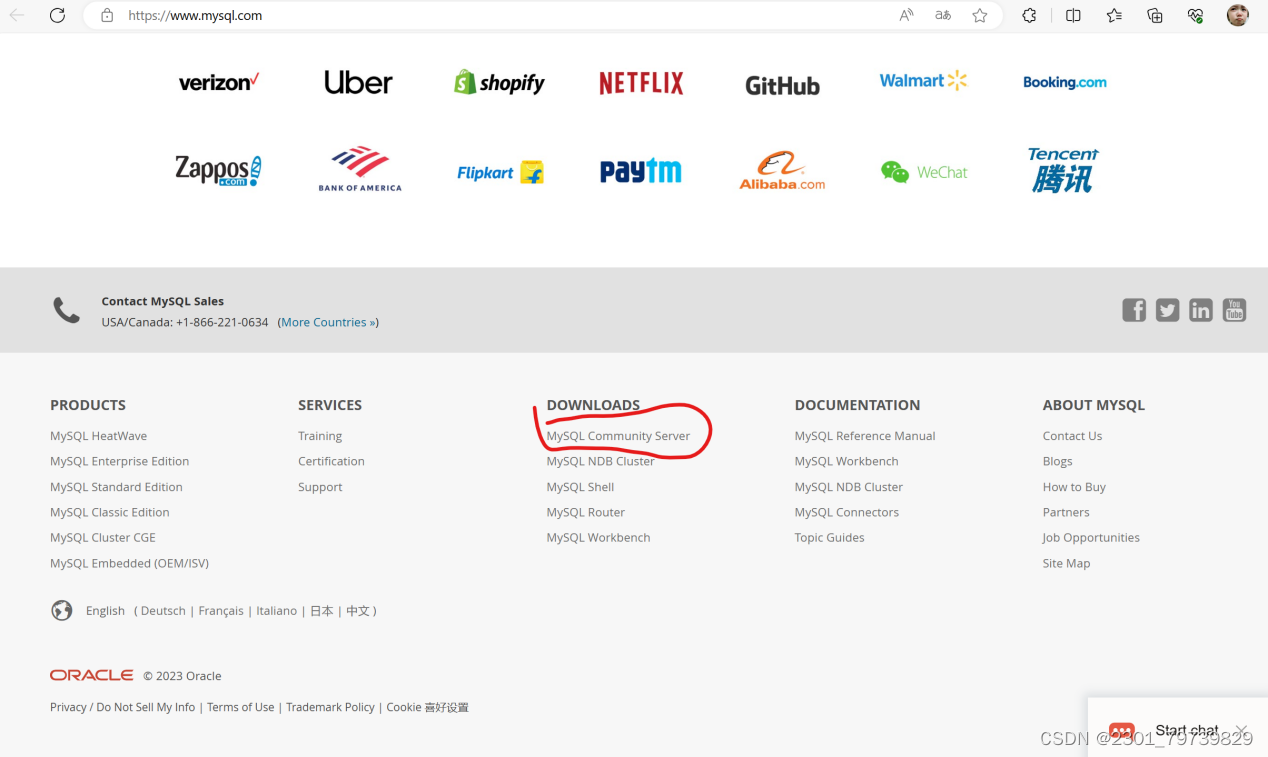Open the read aloud icon in address bar

click(x=906, y=15)
